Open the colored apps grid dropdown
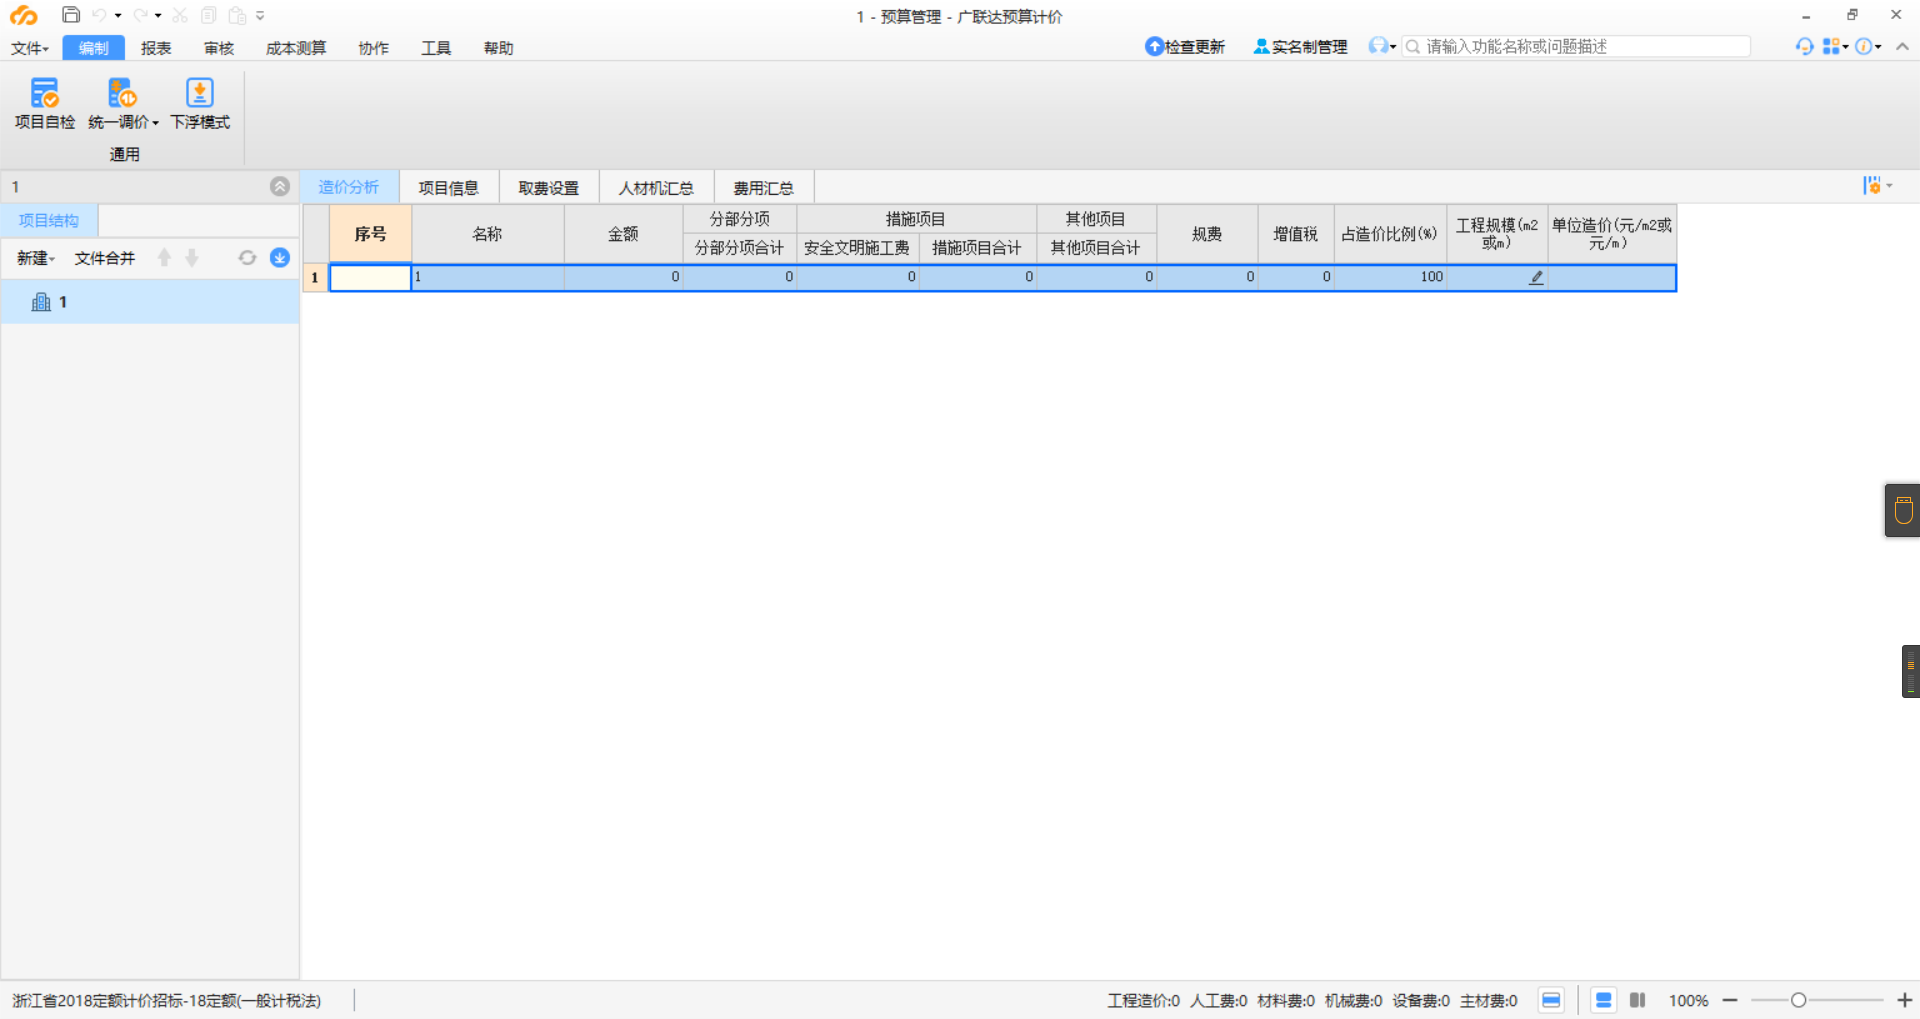1920x1019 pixels. point(1835,46)
